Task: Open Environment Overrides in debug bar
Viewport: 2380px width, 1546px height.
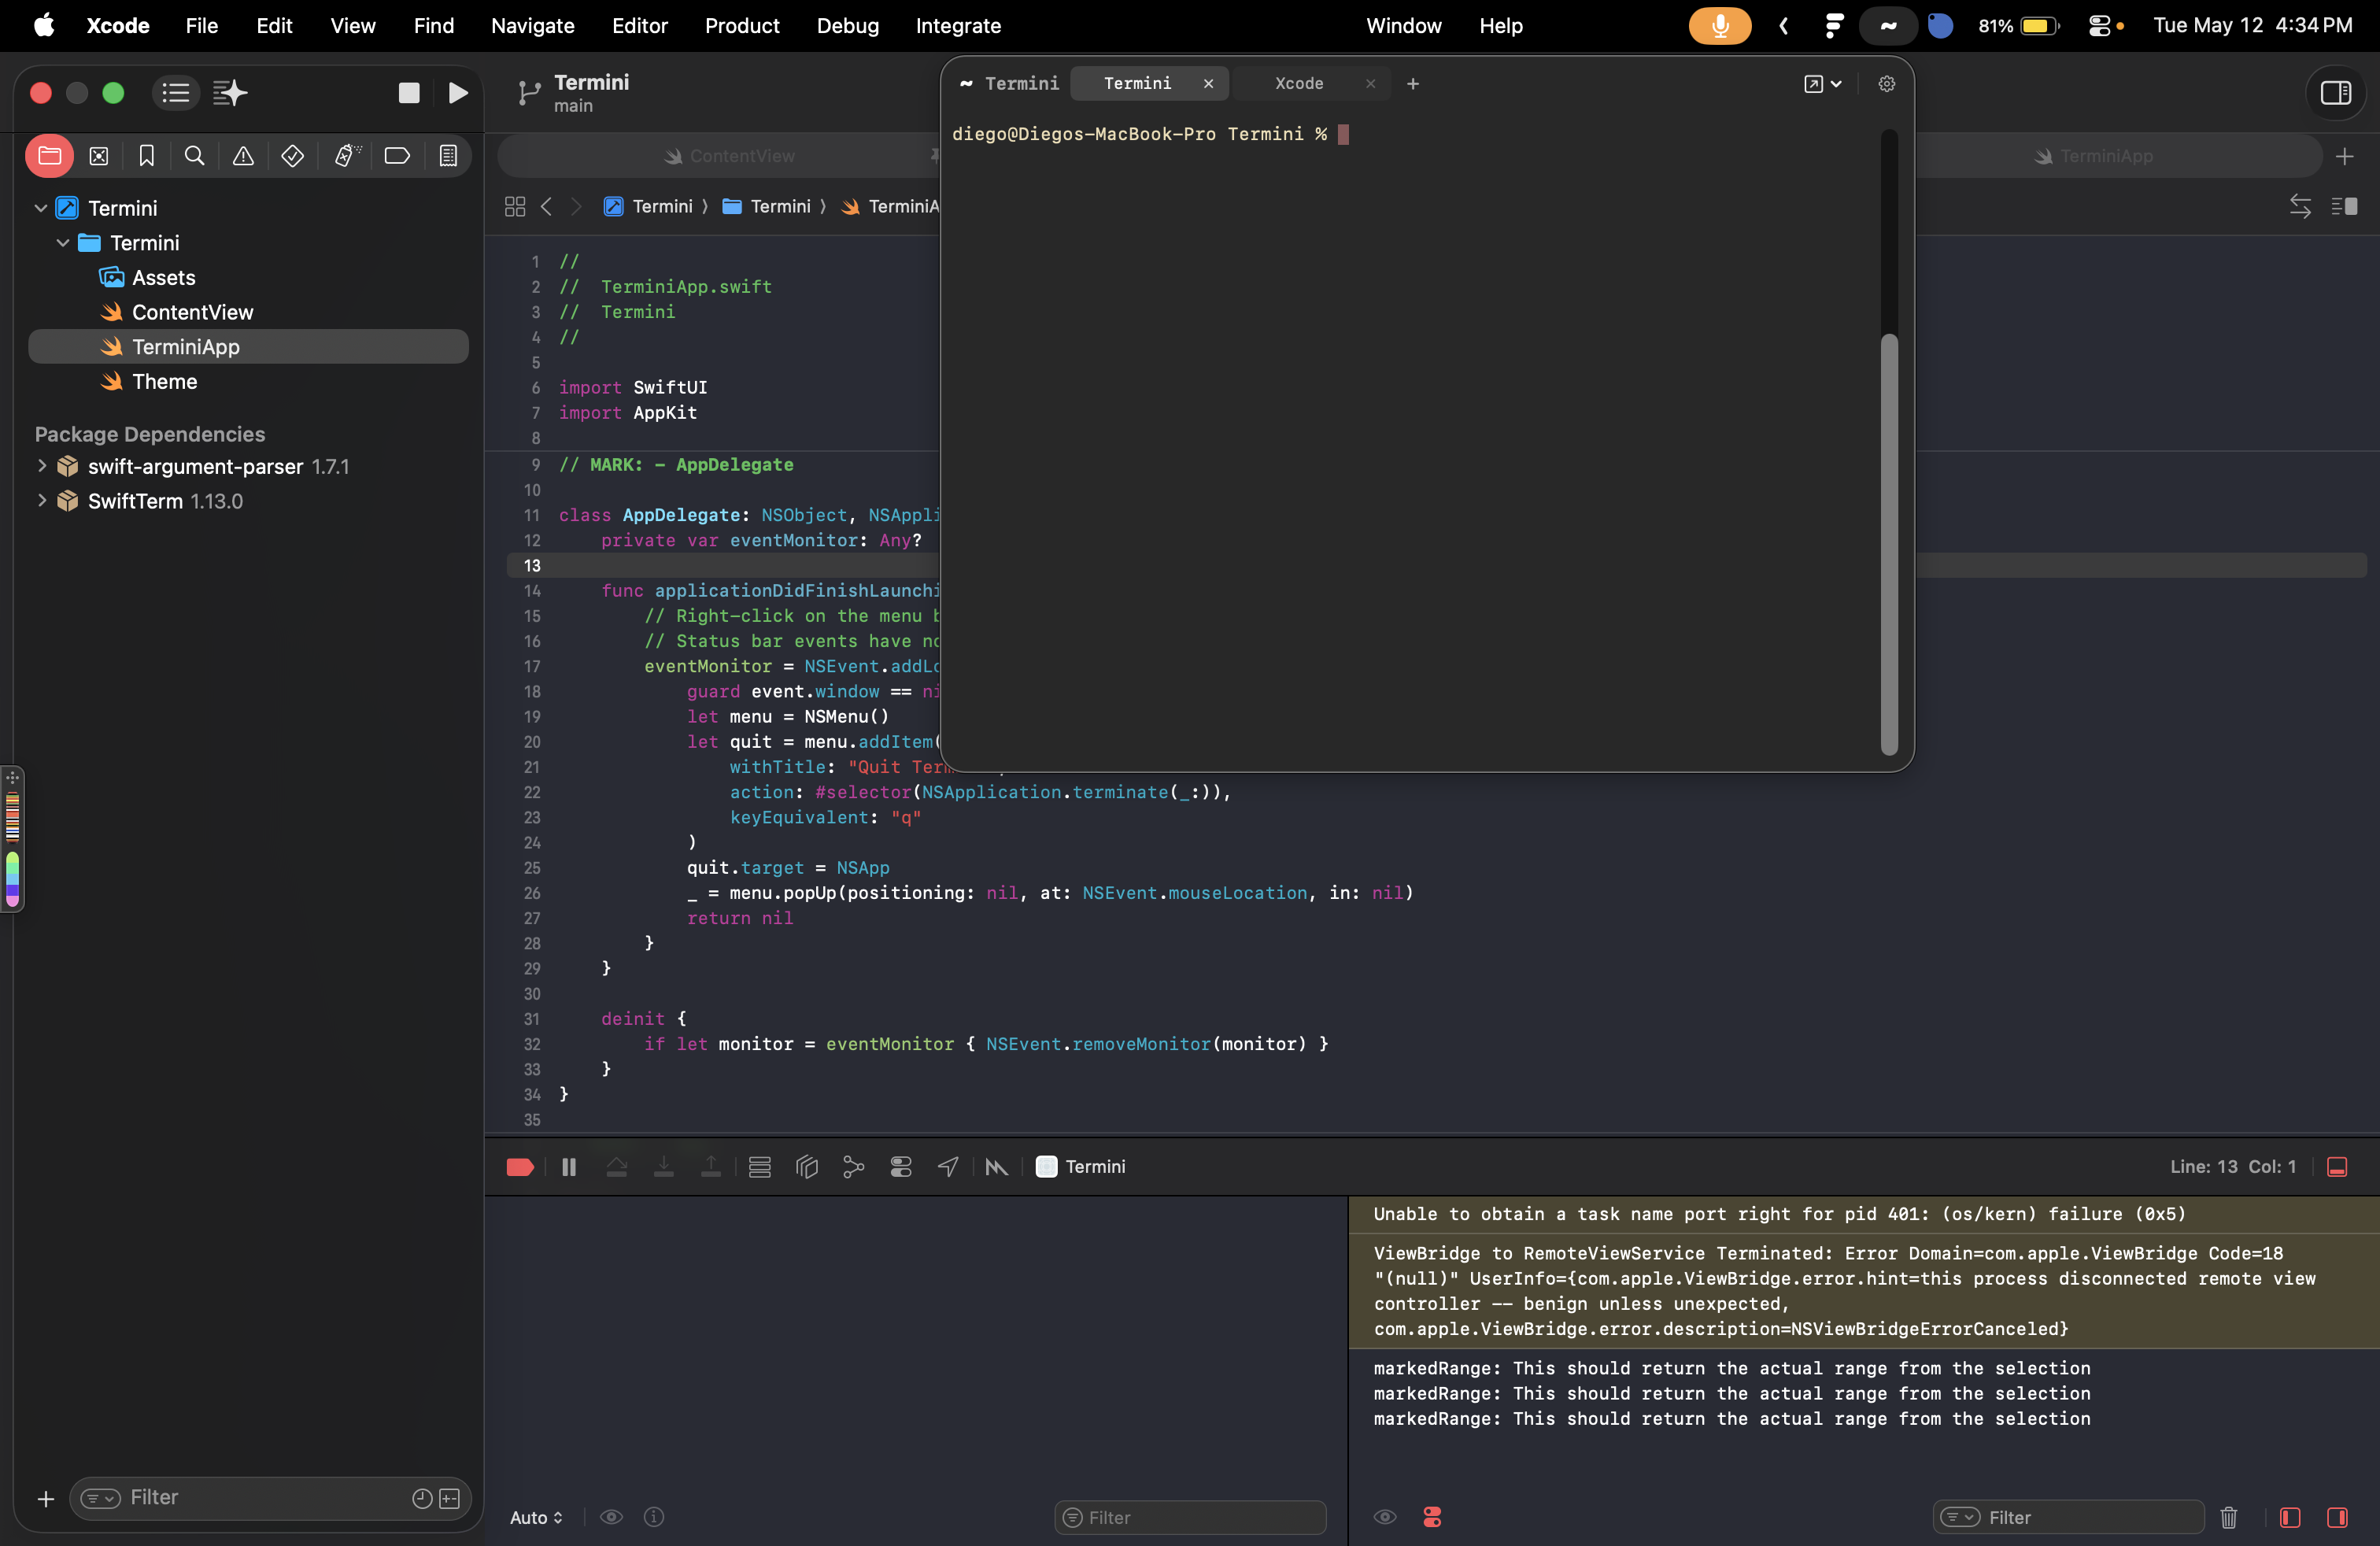Action: pos(901,1167)
